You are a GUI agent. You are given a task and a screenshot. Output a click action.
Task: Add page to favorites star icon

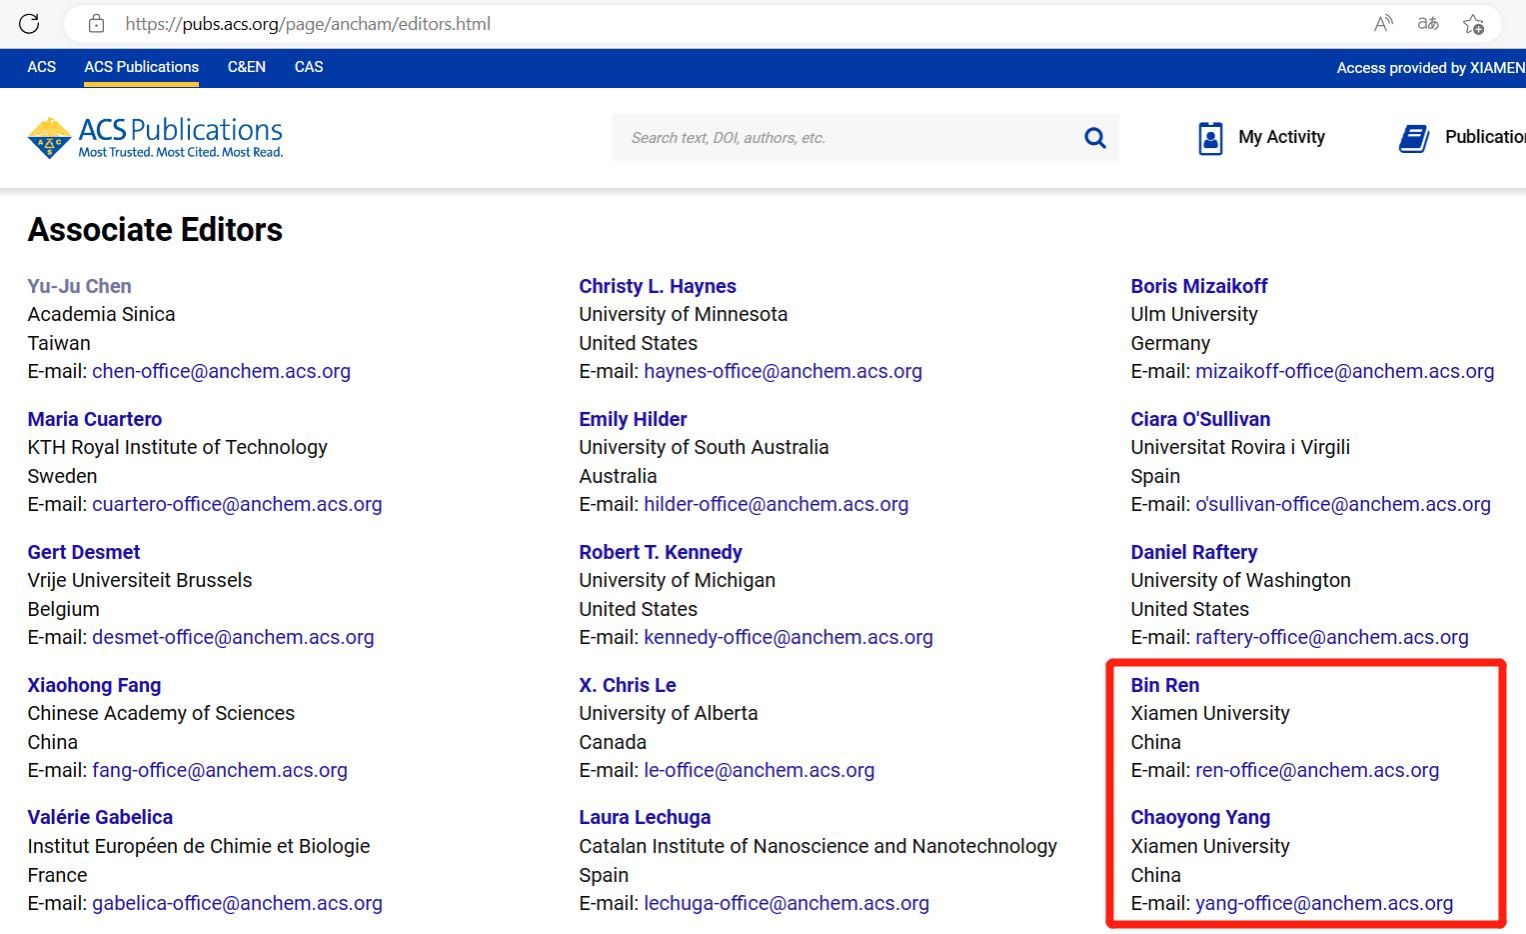pos(1473,24)
